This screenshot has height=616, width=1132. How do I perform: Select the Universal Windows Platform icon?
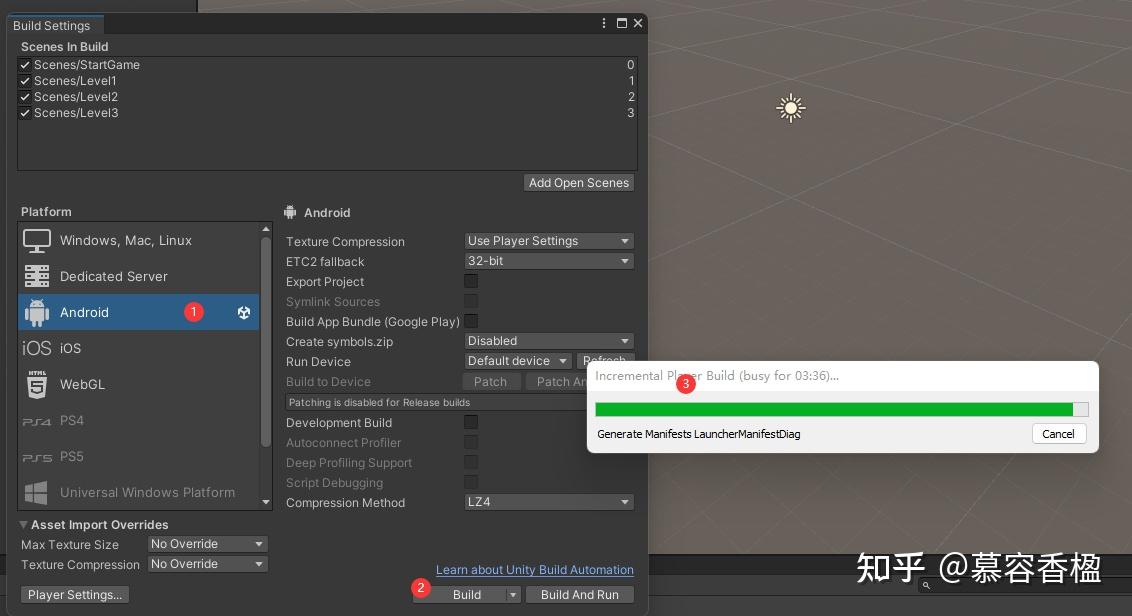pos(36,493)
